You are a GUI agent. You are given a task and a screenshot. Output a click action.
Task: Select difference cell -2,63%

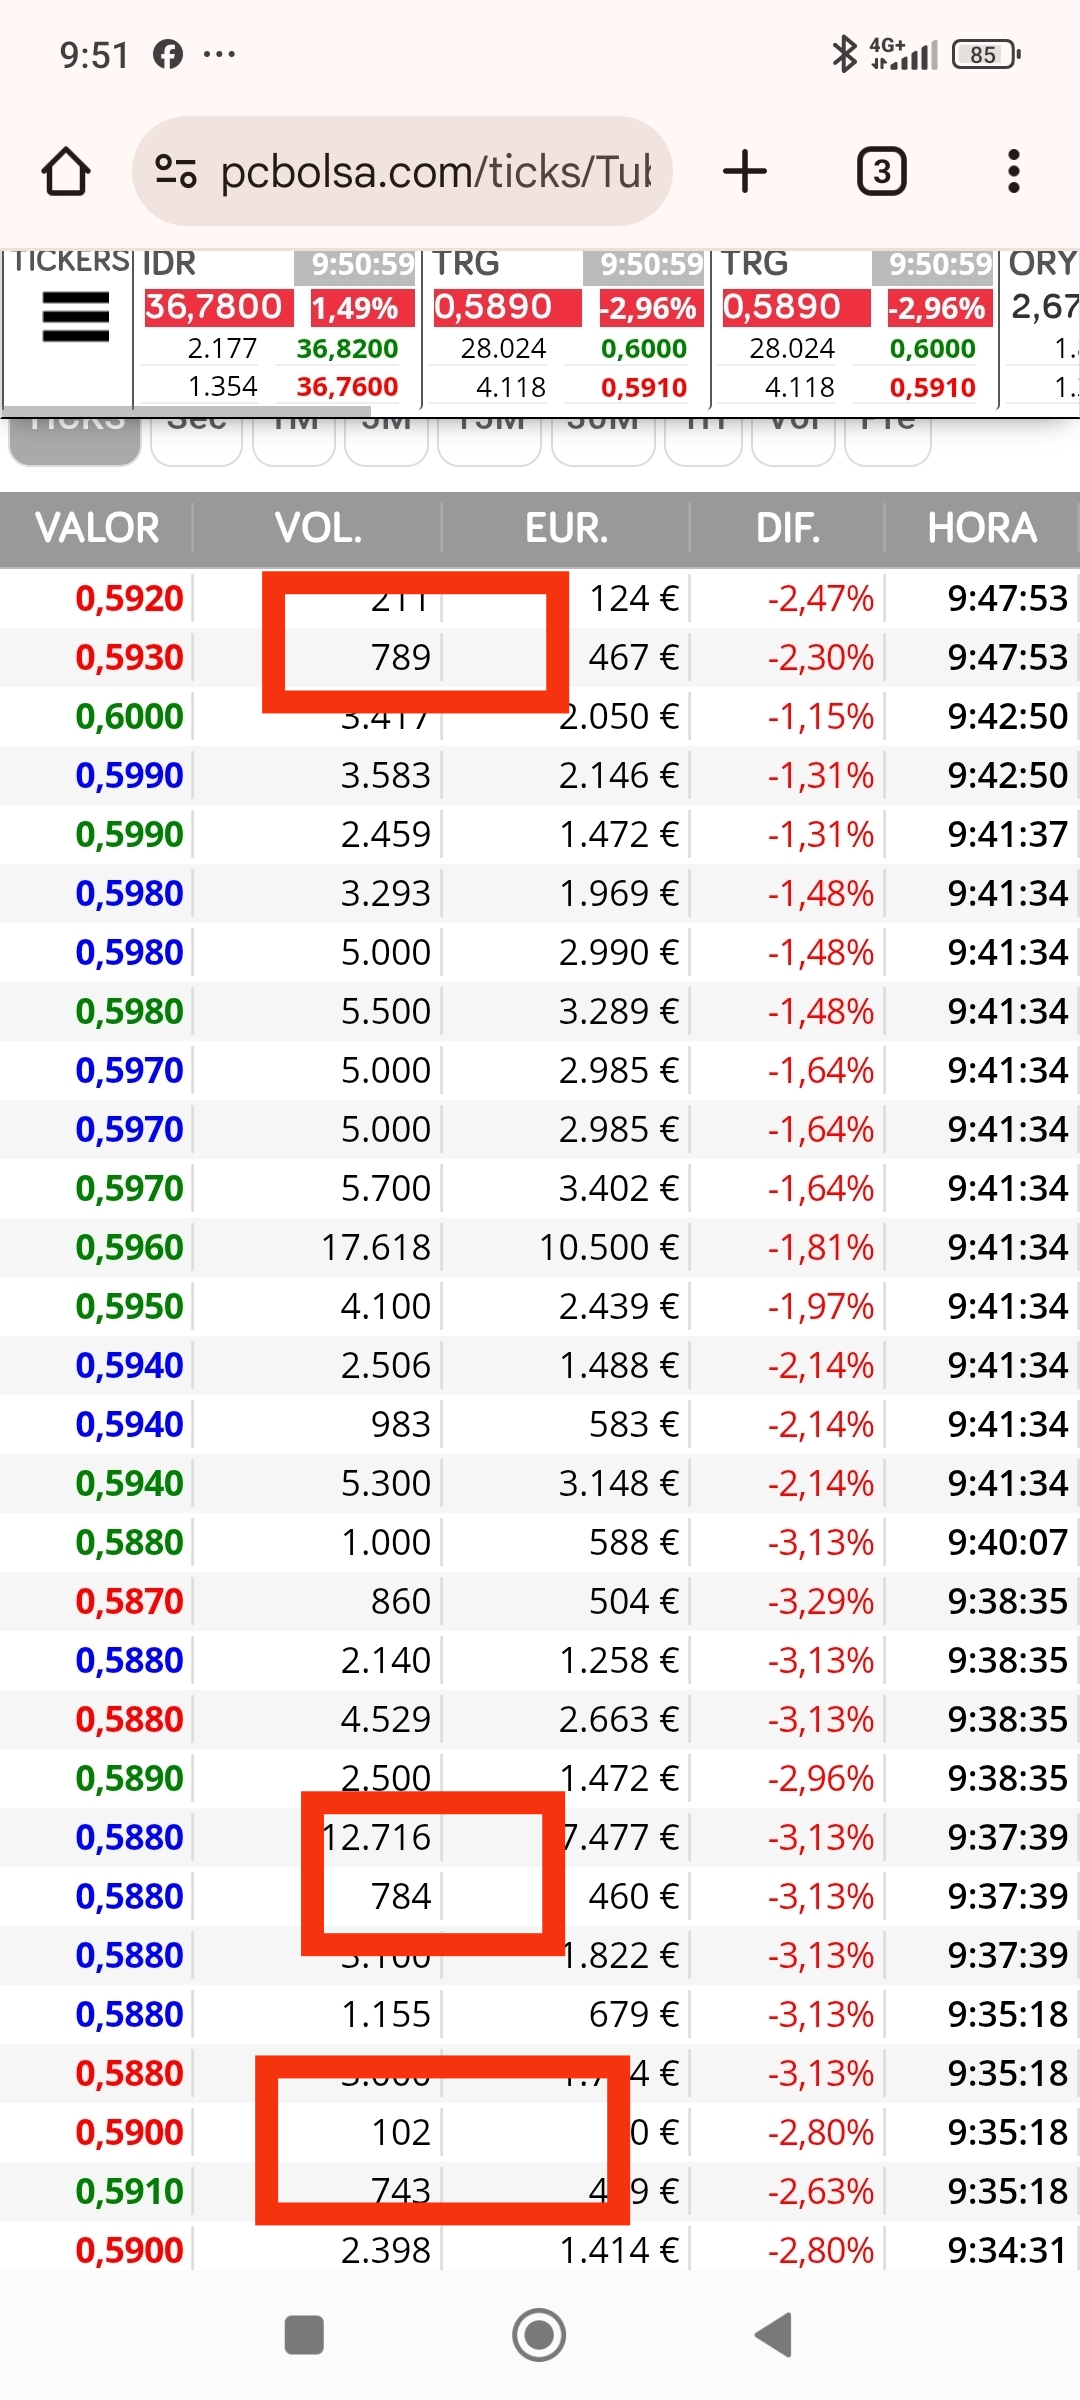[x=821, y=2191]
